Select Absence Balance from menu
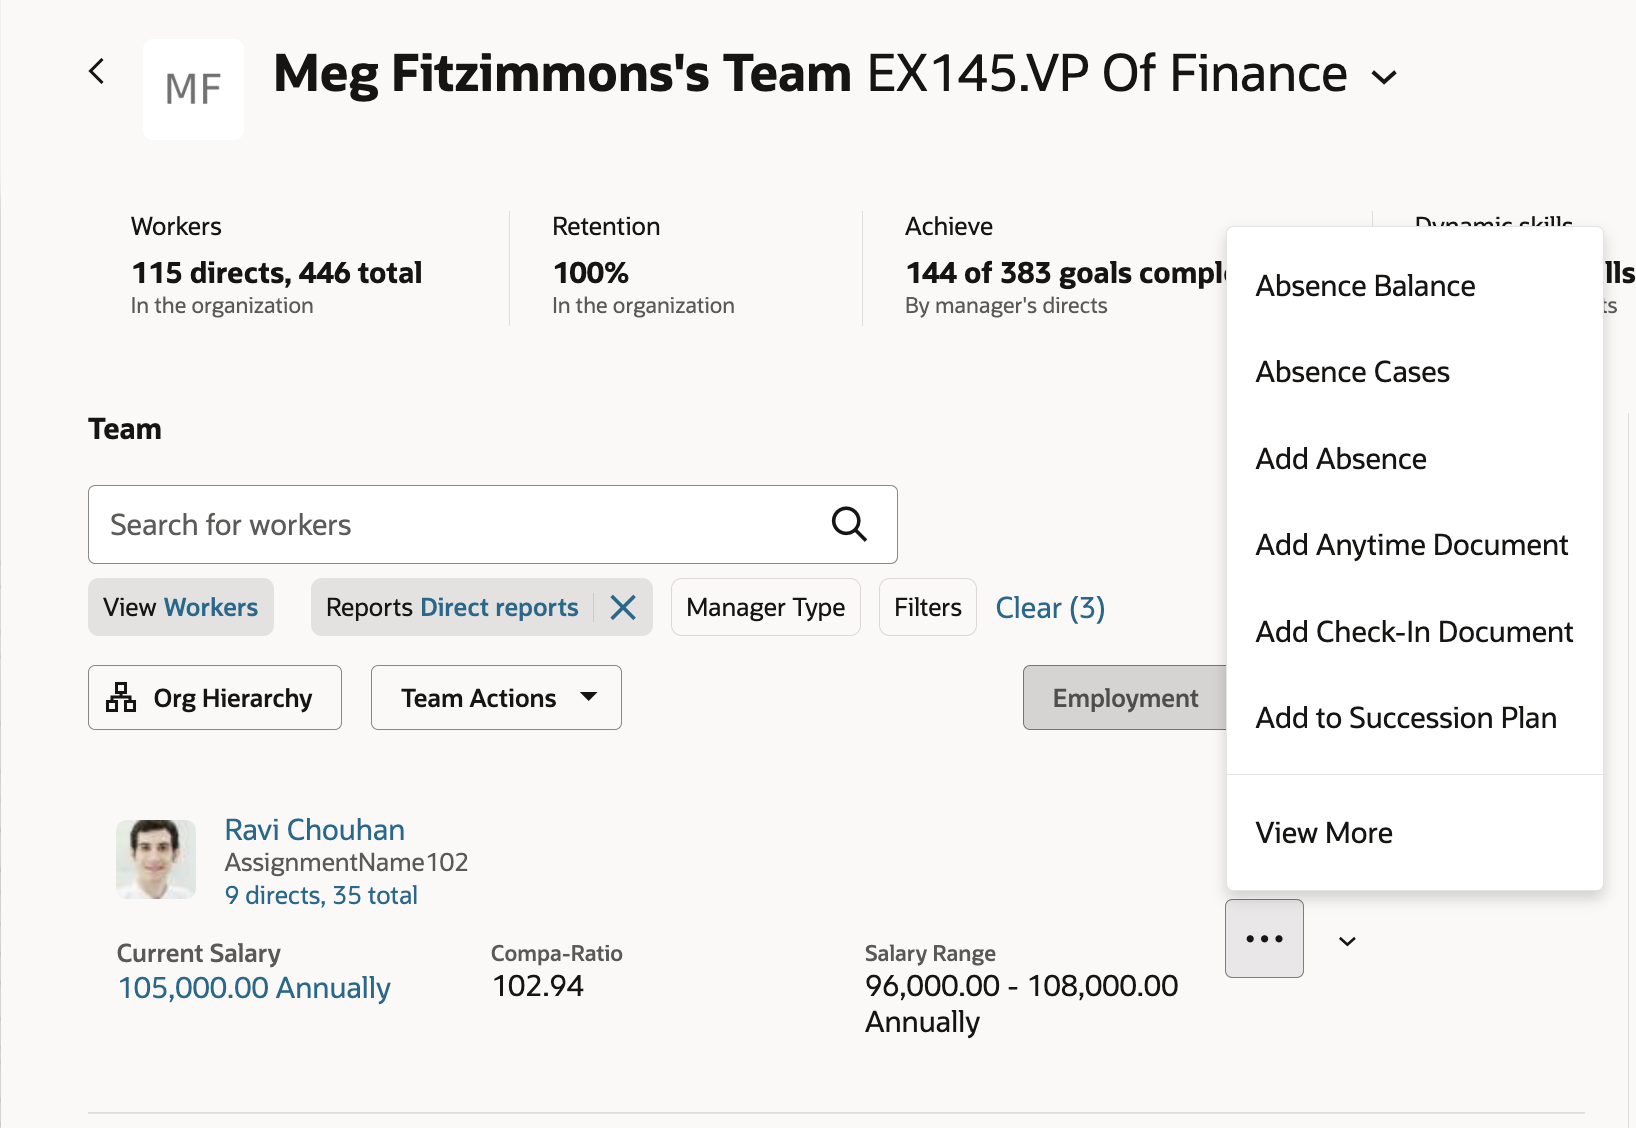Viewport: 1636px width, 1128px height. click(1365, 286)
